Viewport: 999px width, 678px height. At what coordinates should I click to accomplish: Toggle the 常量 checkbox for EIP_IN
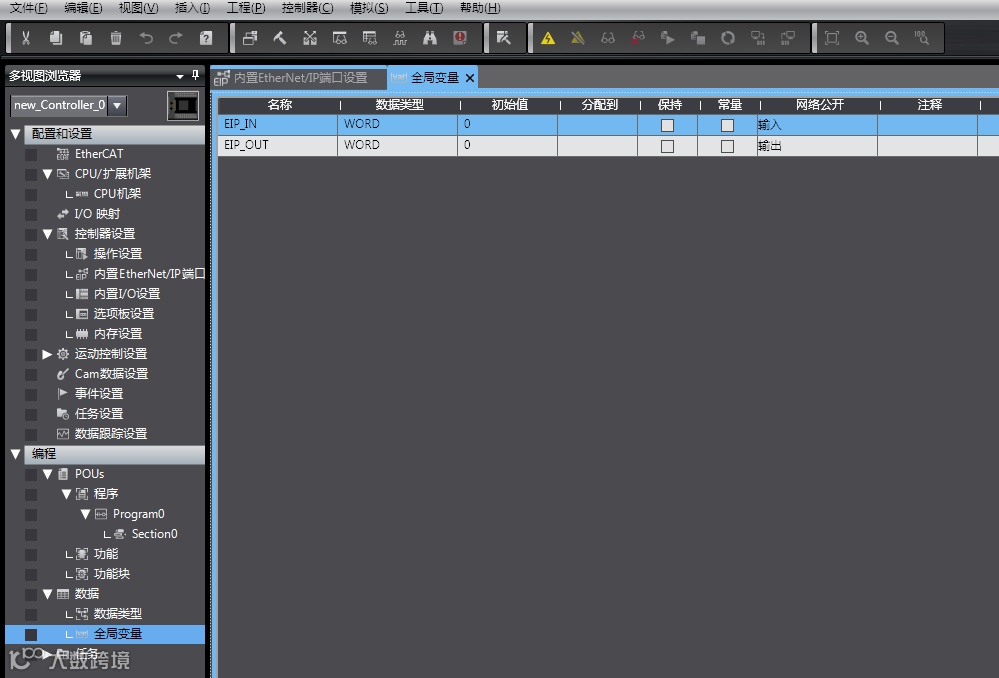(x=727, y=125)
